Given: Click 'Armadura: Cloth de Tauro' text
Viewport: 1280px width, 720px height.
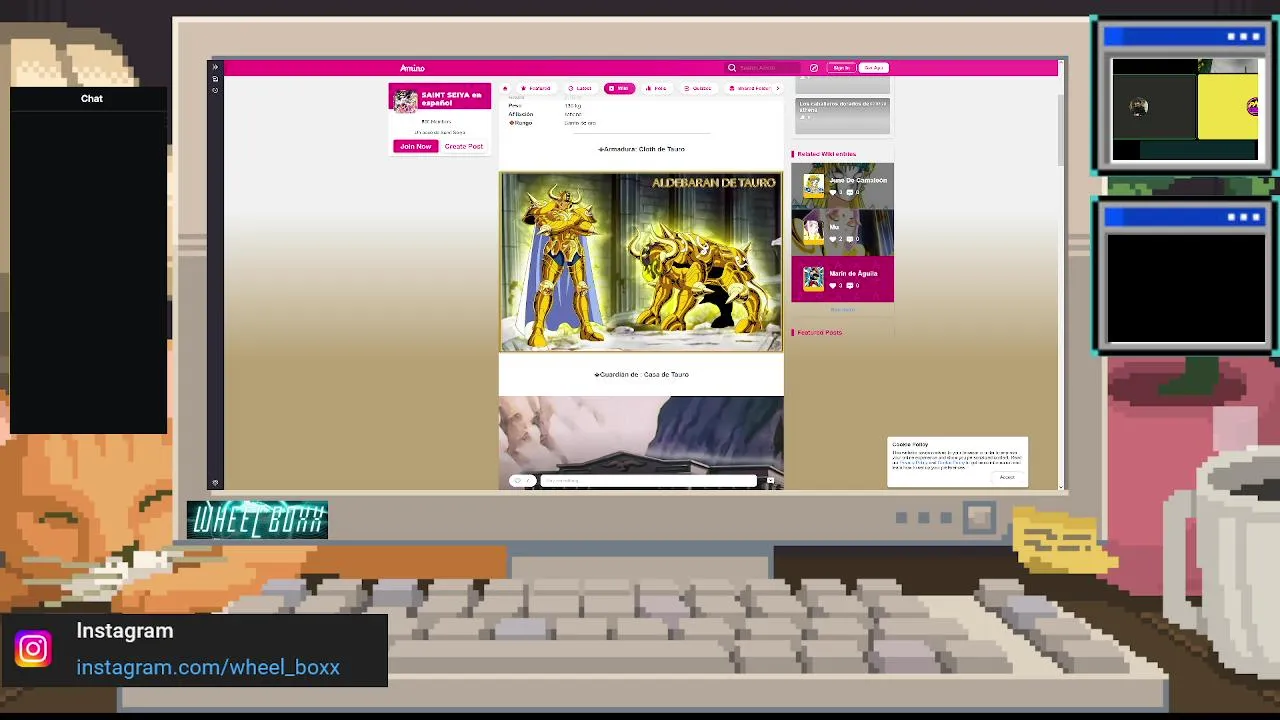Looking at the screenshot, I should pos(641,149).
